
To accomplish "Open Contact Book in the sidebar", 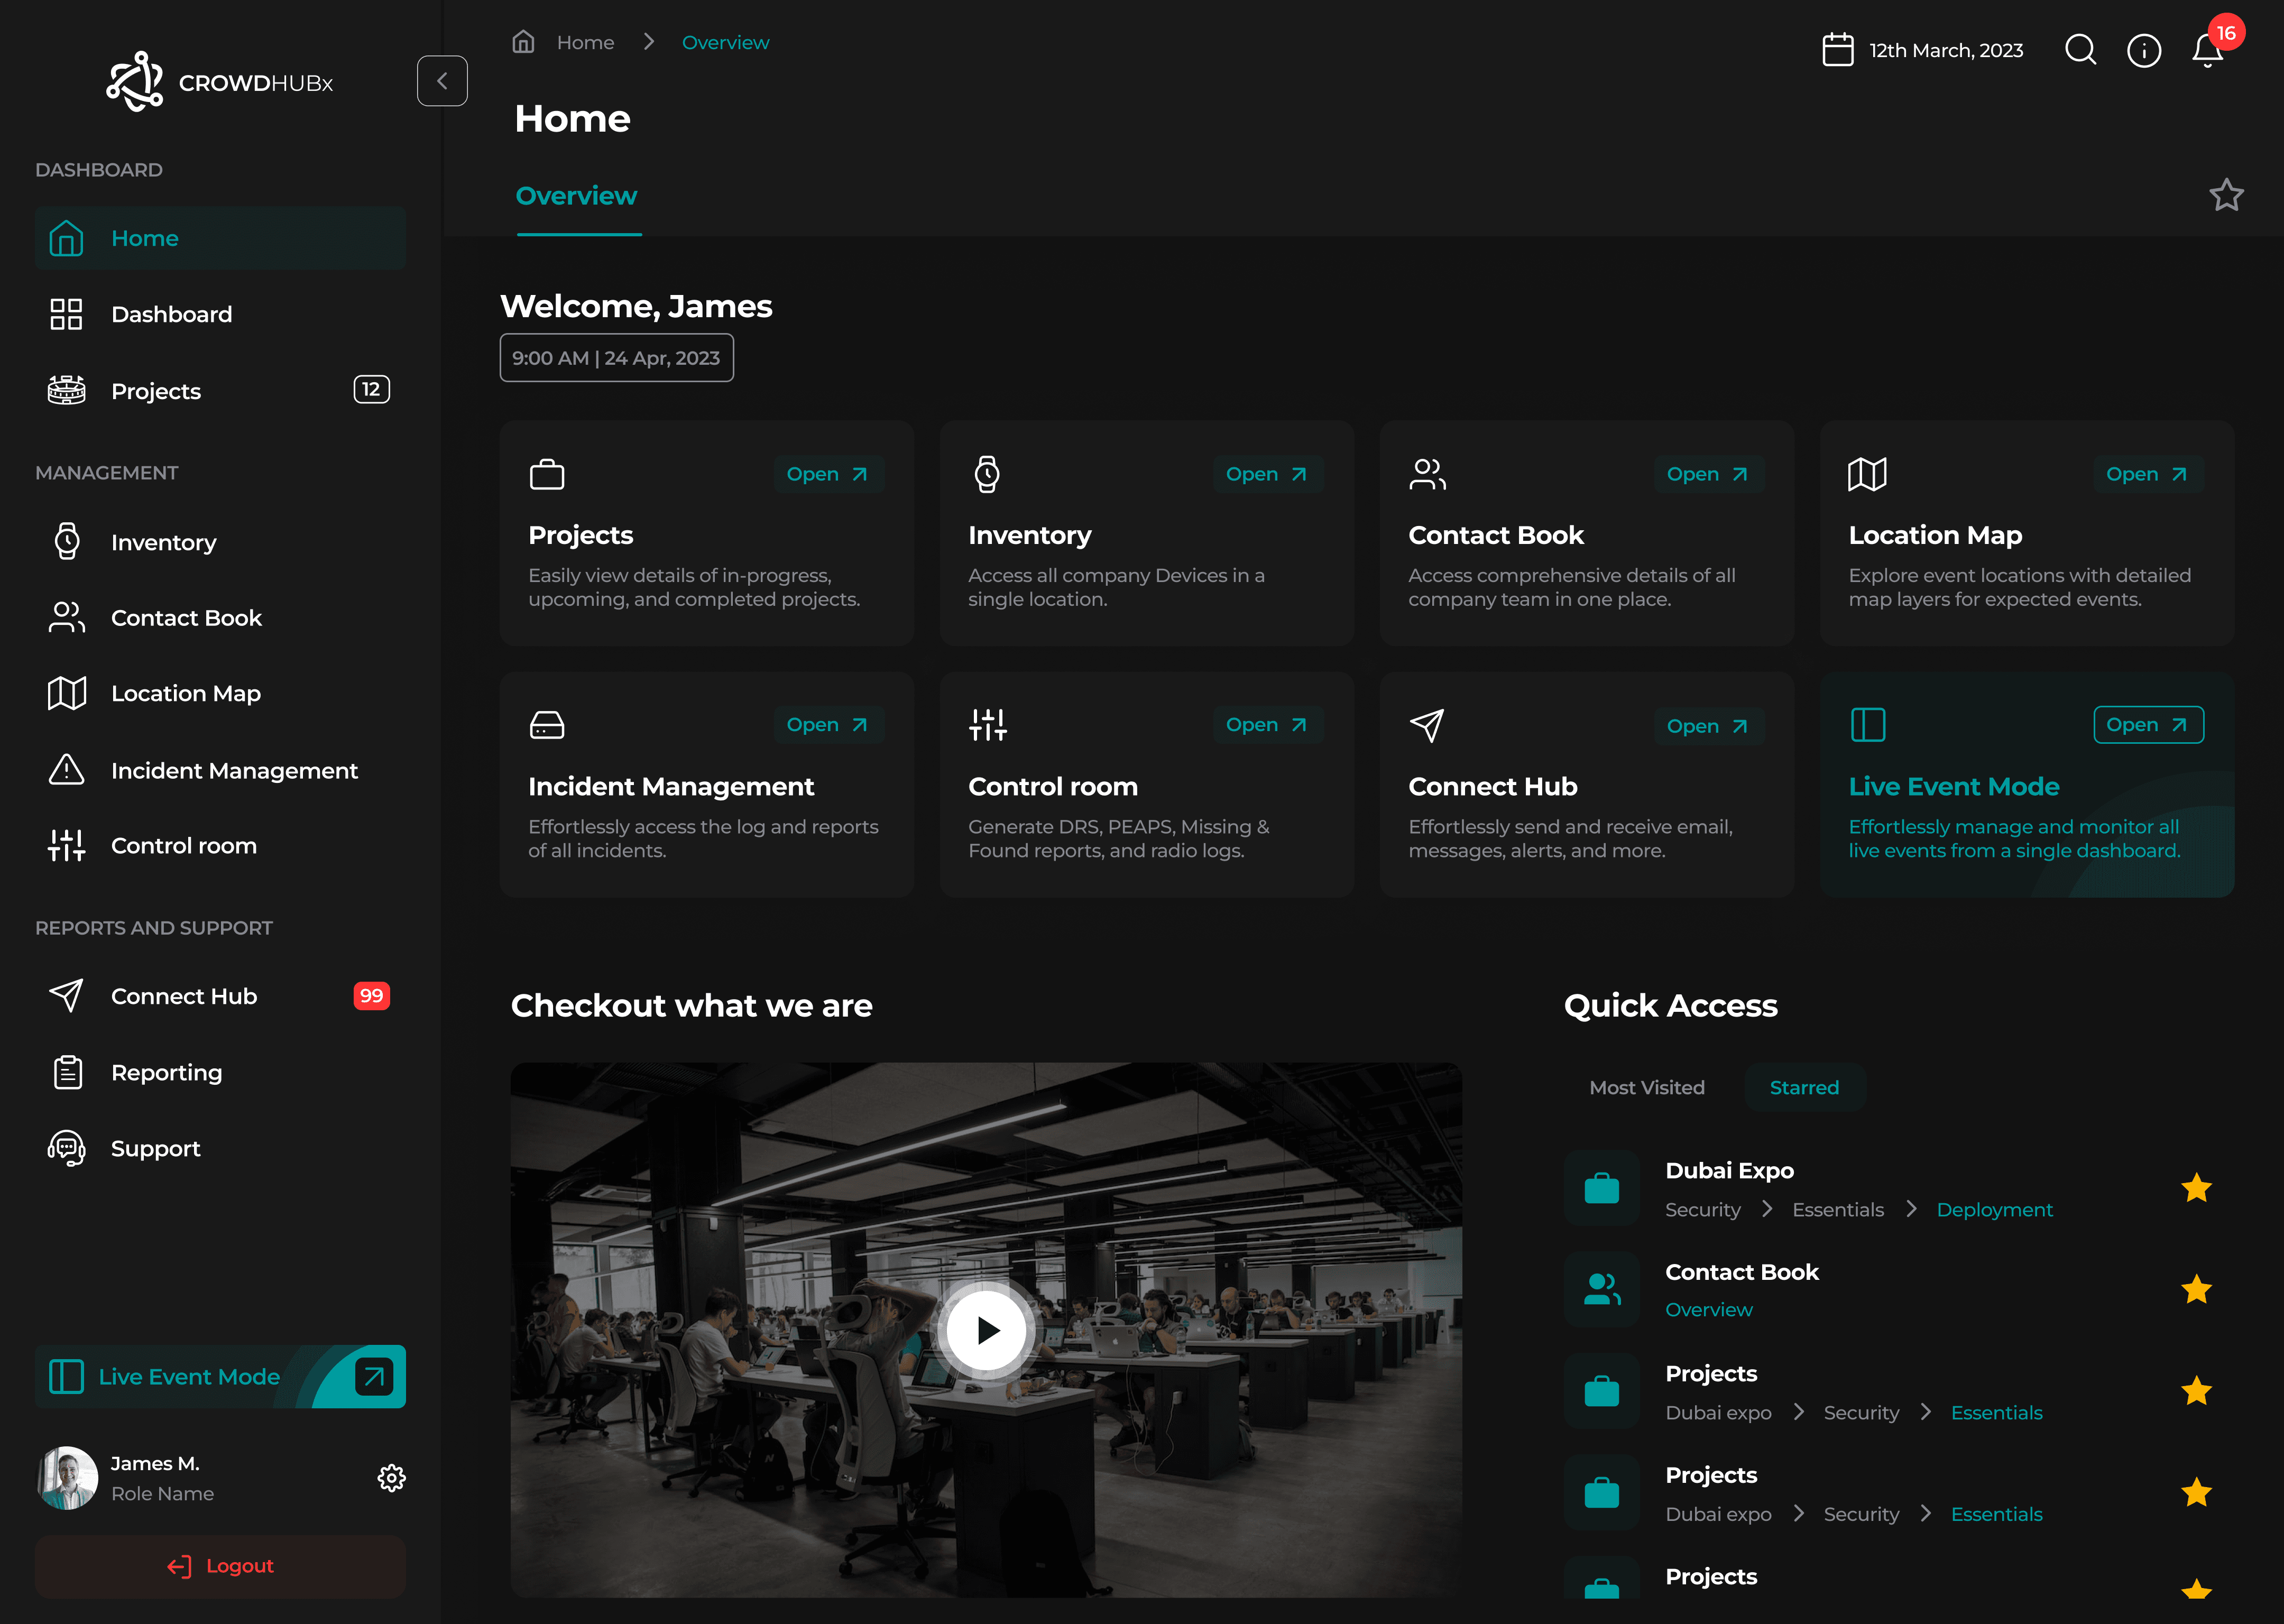I will pyautogui.click(x=220, y=618).
